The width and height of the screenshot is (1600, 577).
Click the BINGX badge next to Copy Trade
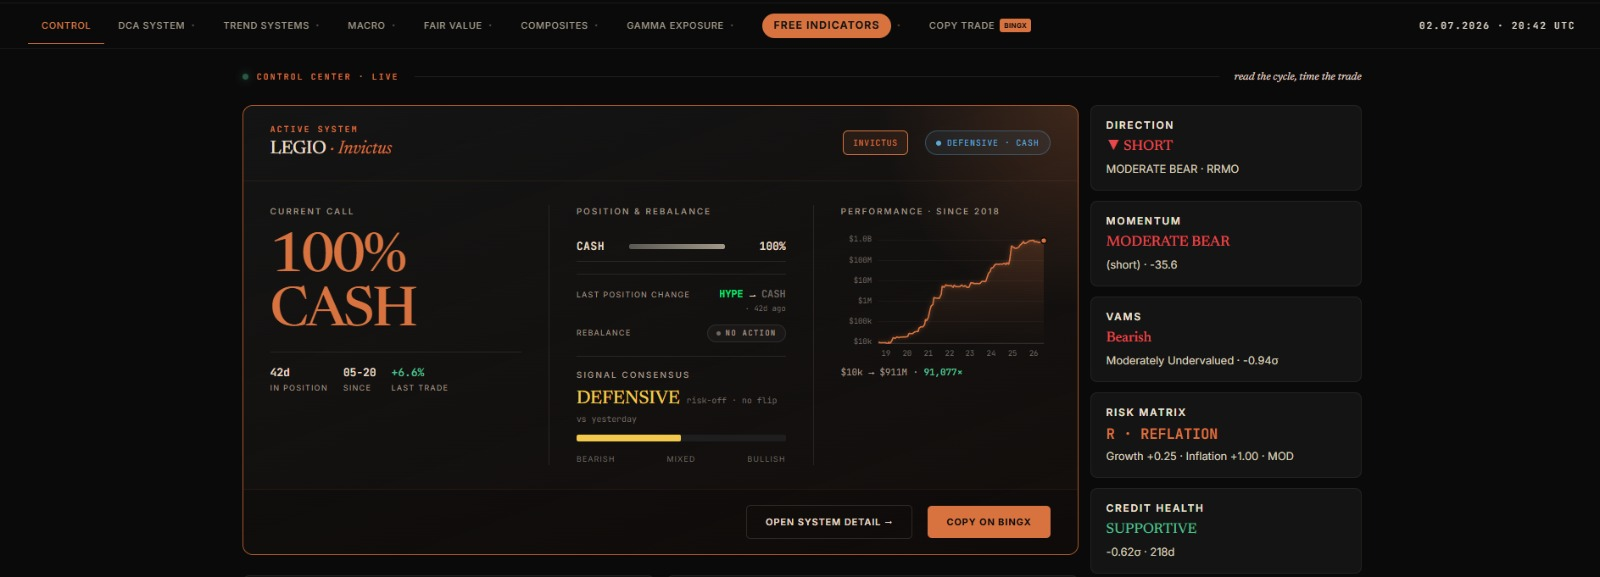(x=1015, y=26)
